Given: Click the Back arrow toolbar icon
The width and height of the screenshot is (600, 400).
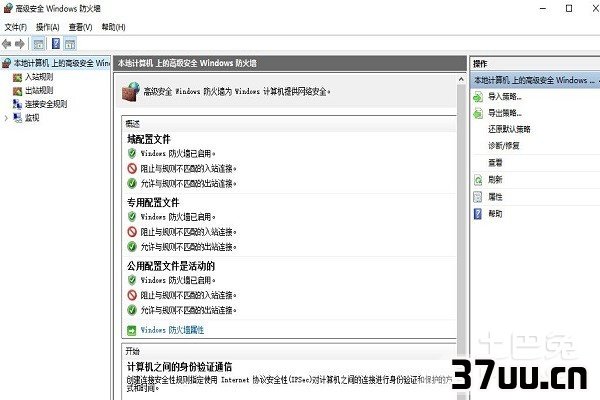Looking at the screenshot, I should click(7, 44).
